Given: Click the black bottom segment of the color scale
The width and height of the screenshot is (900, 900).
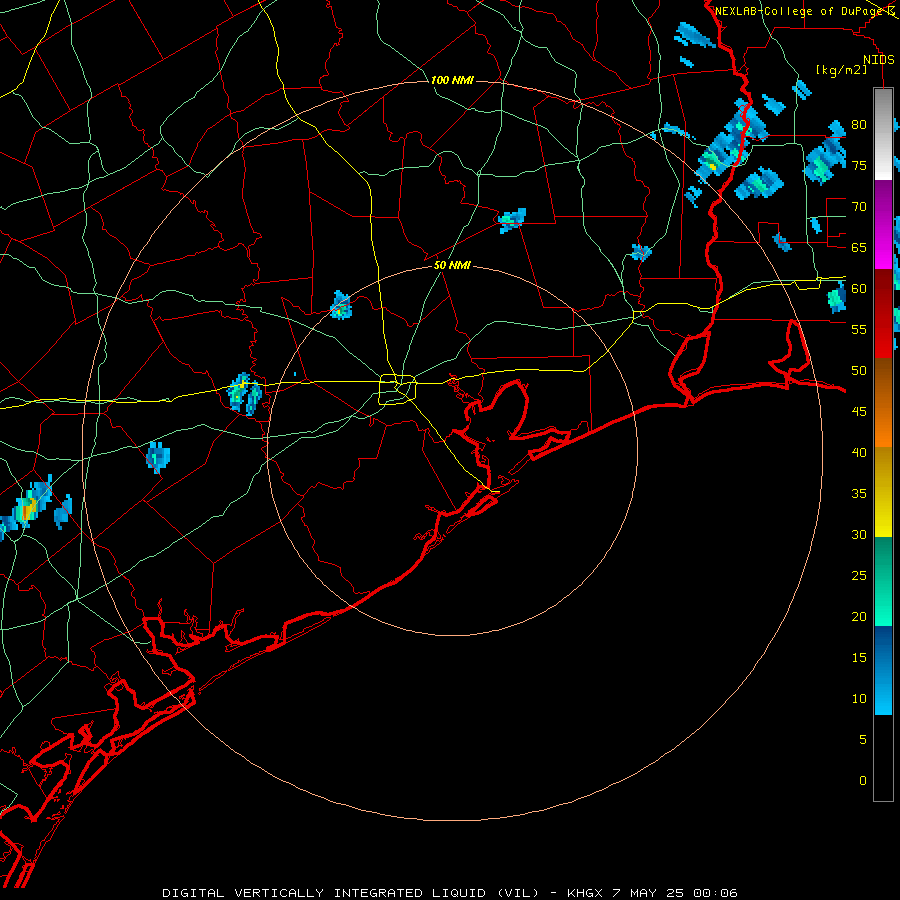Looking at the screenshot, I should coord(883,758).
